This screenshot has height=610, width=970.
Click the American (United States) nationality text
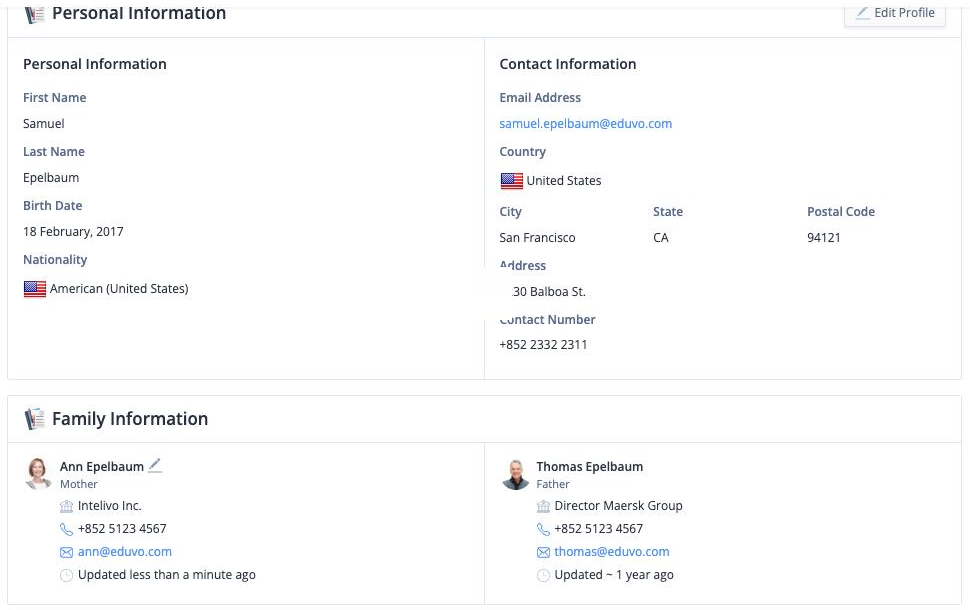[119, 289]
